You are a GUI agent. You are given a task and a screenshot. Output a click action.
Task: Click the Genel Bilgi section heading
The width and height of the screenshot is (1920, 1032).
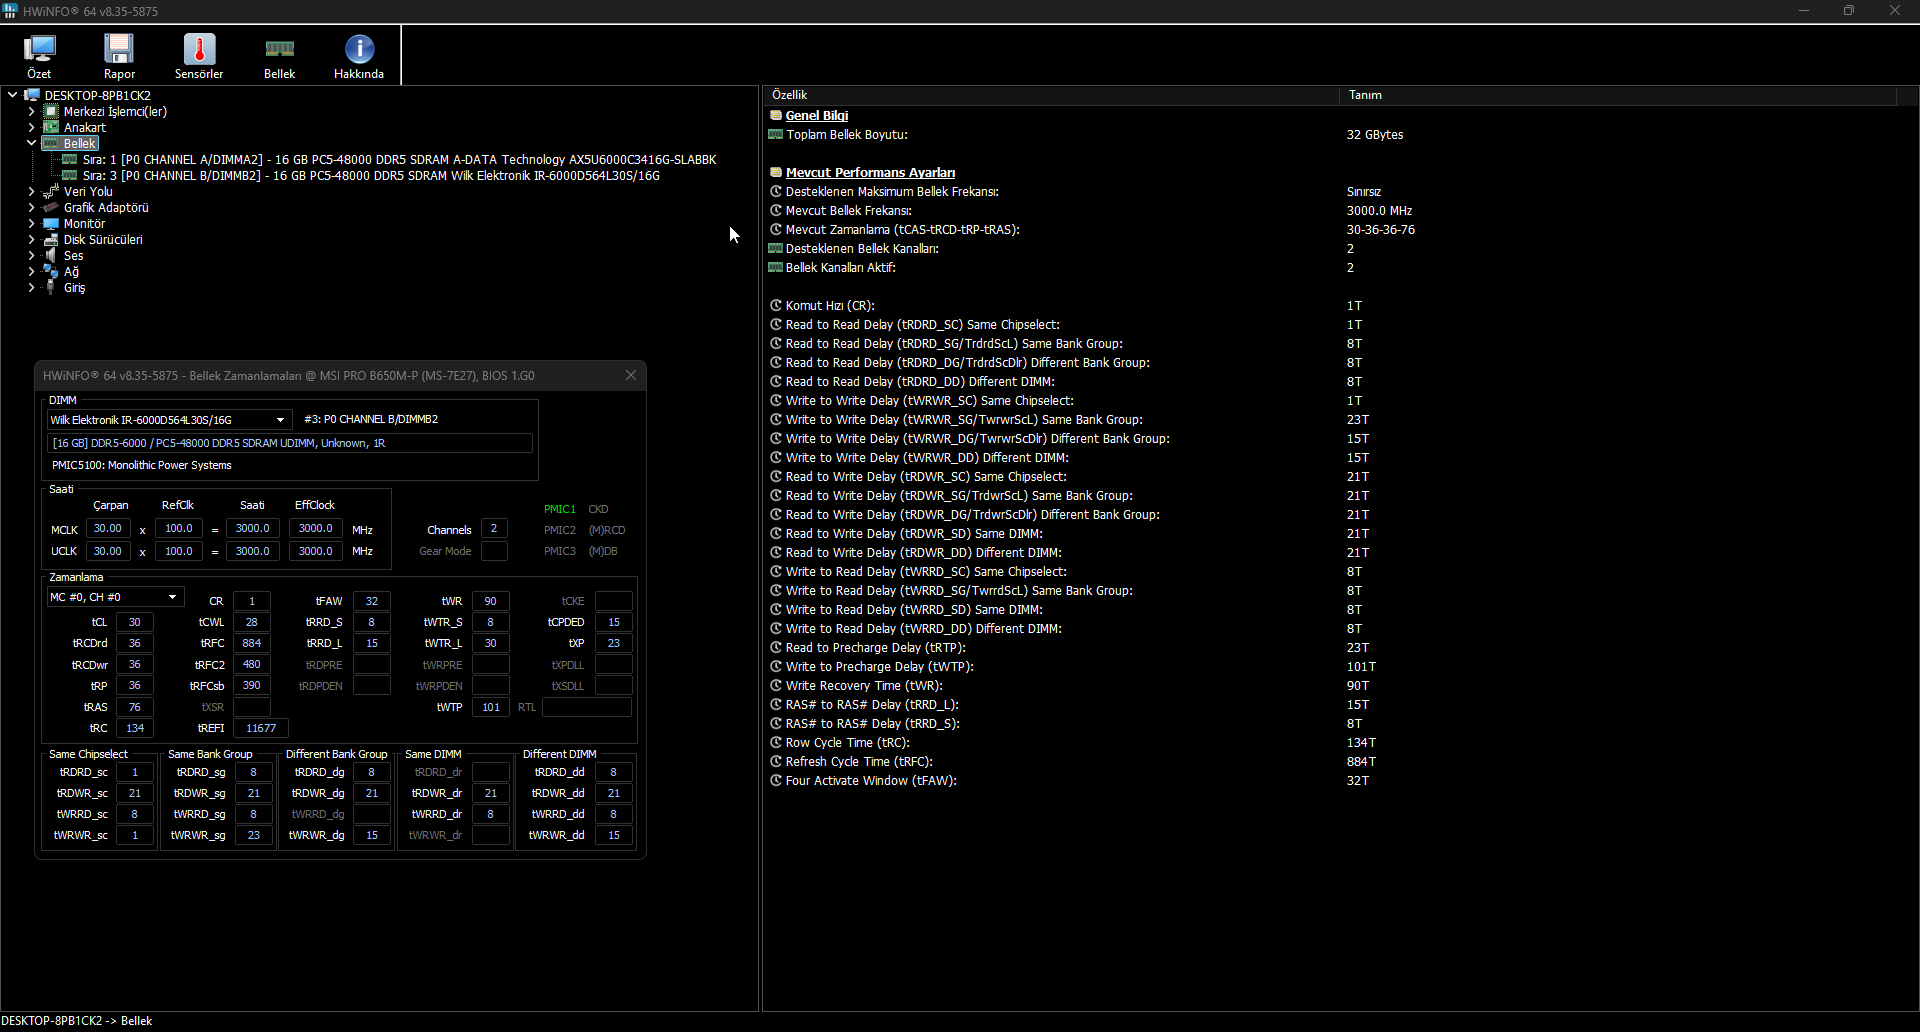click(x=817, y=115)
